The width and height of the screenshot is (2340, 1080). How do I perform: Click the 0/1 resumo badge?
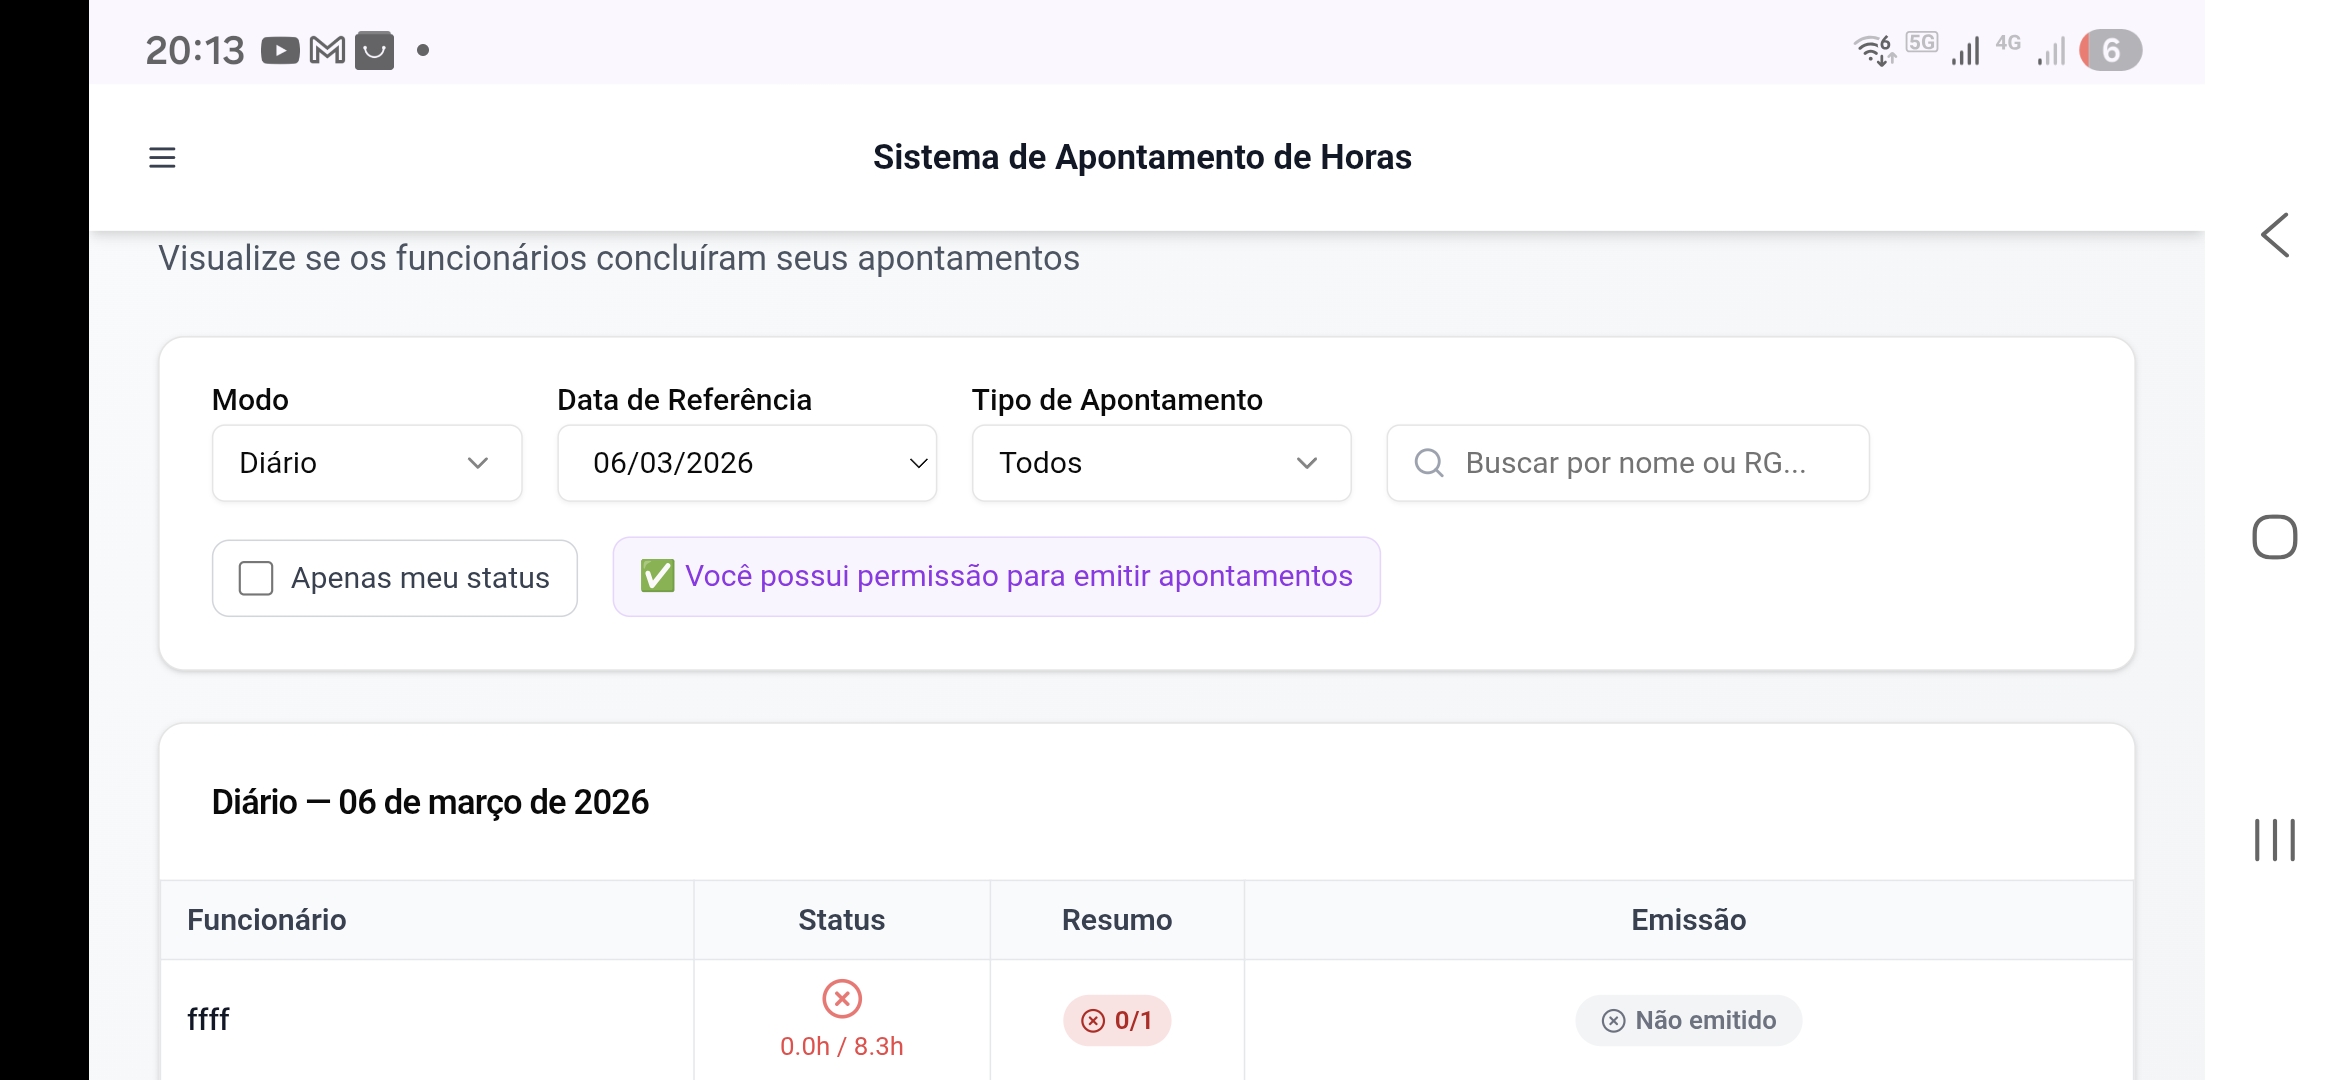[1117, 1020]
